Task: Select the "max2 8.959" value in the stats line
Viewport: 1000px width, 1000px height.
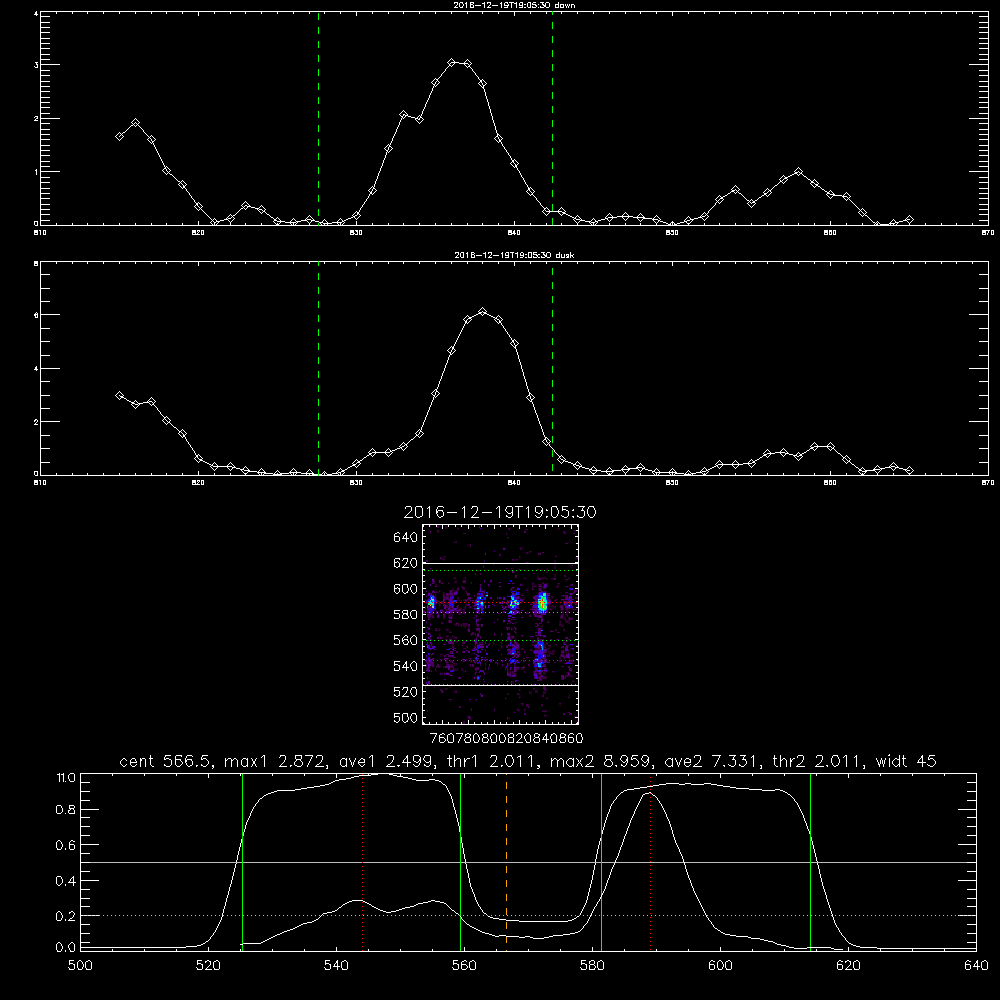Action: coord(603,761)
